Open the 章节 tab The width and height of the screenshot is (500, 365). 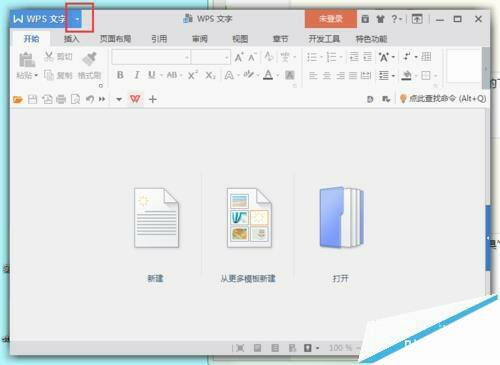pos(280,39)
